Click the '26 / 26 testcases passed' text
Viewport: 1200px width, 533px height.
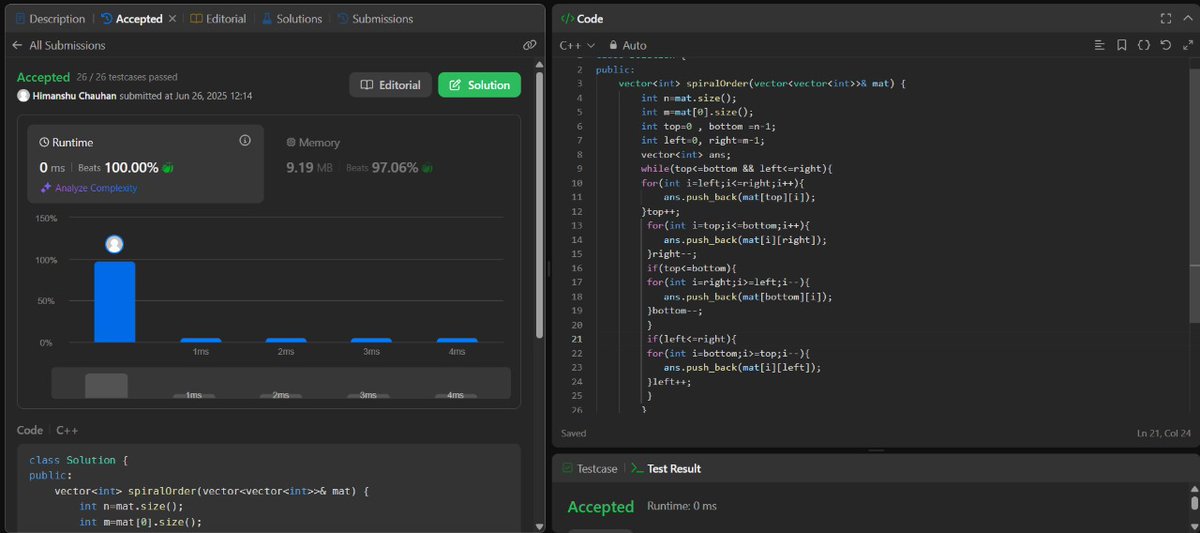point(128,77)
